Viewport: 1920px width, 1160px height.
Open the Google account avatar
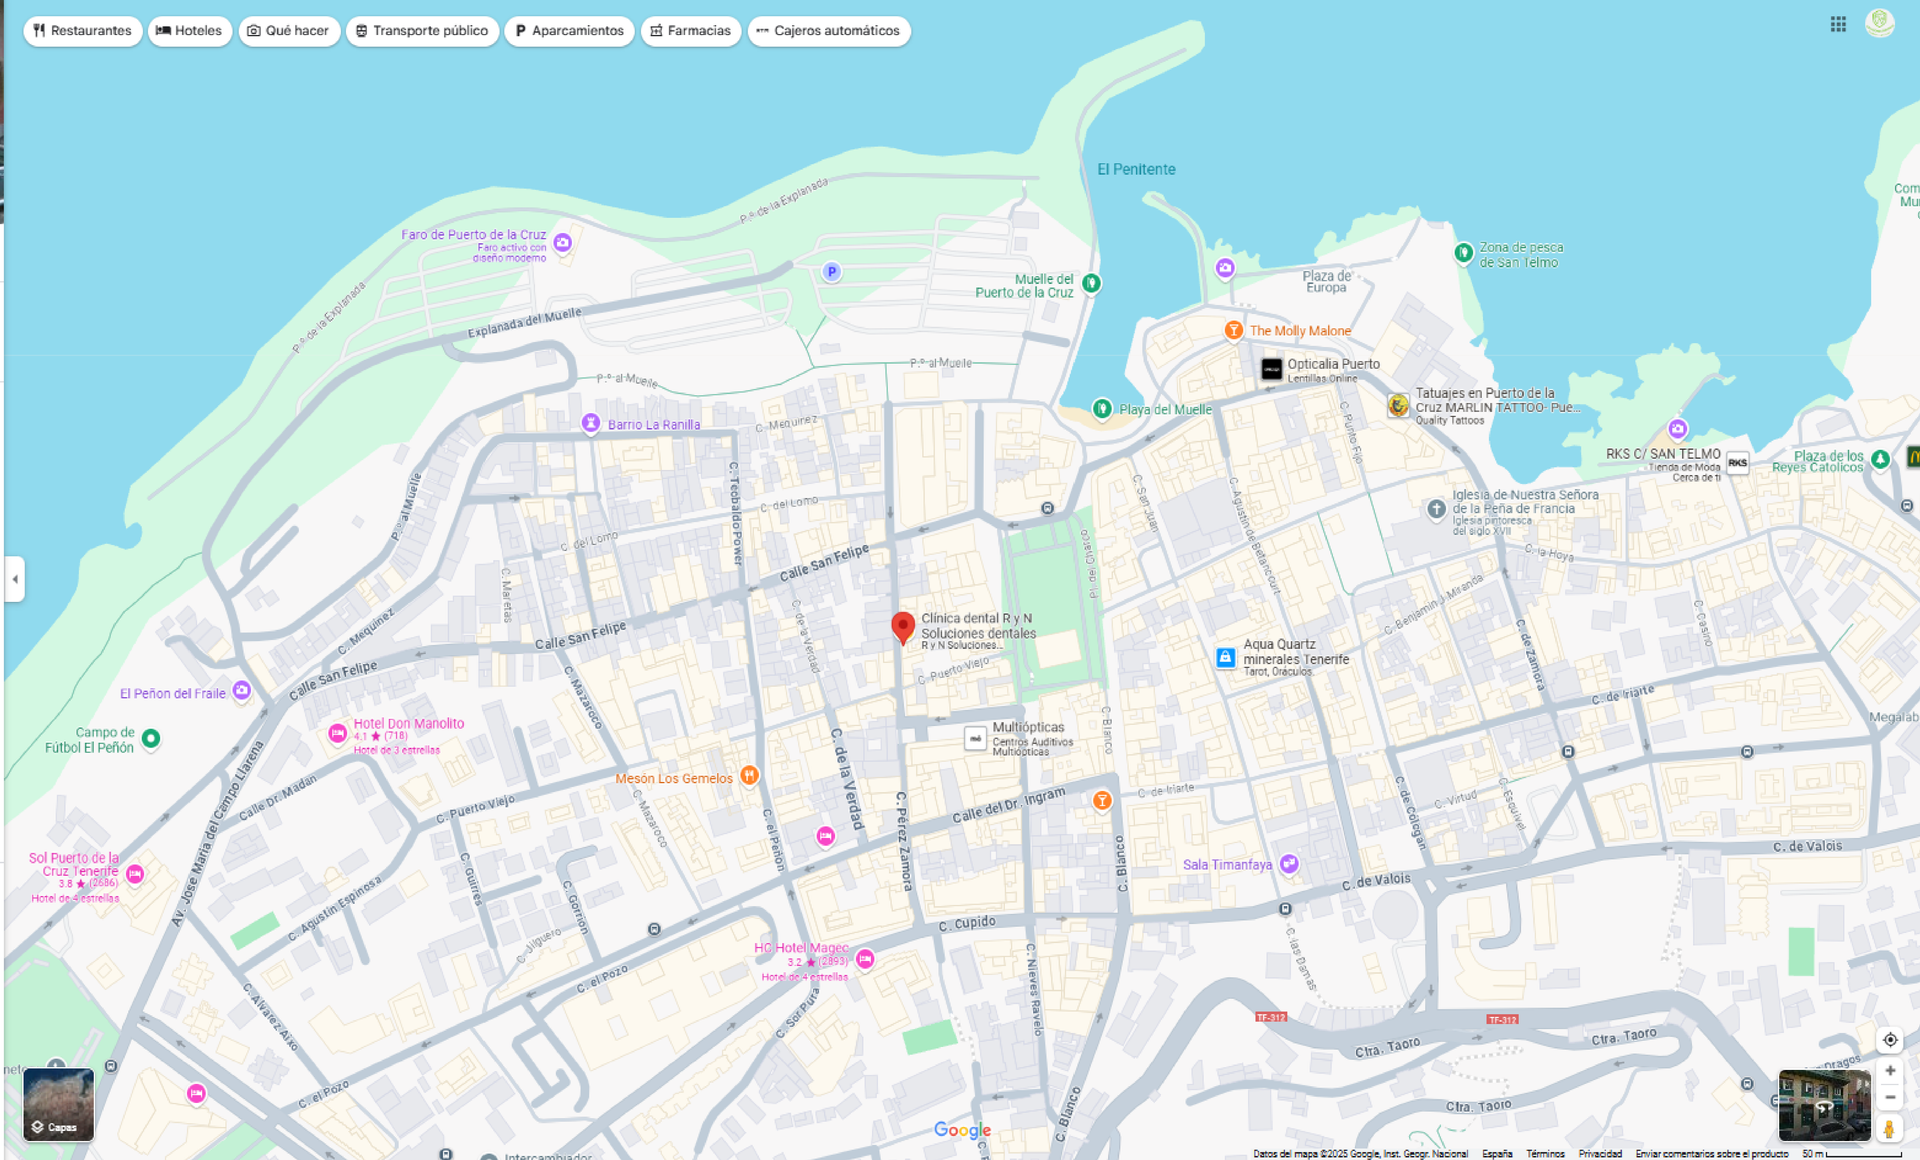tap(1879, 23)
